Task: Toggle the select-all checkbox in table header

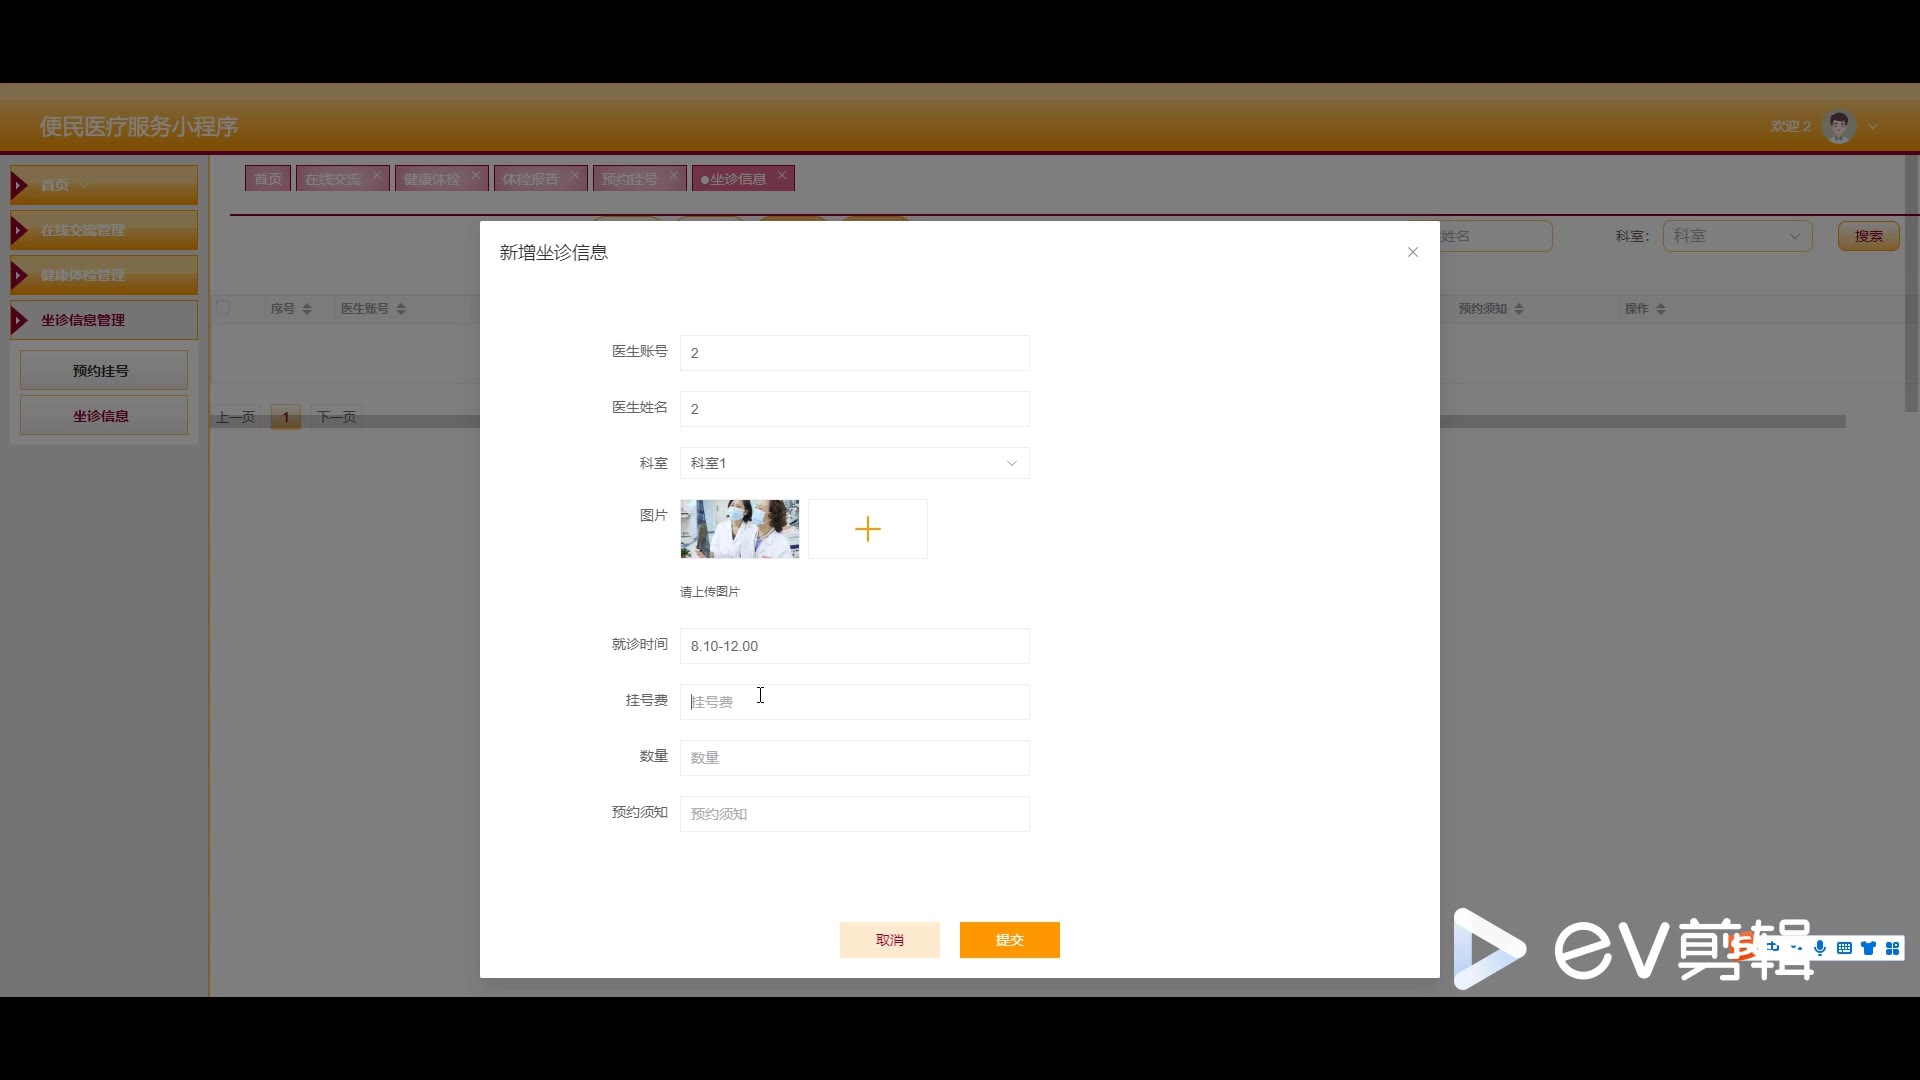Action: click(223, 308)
